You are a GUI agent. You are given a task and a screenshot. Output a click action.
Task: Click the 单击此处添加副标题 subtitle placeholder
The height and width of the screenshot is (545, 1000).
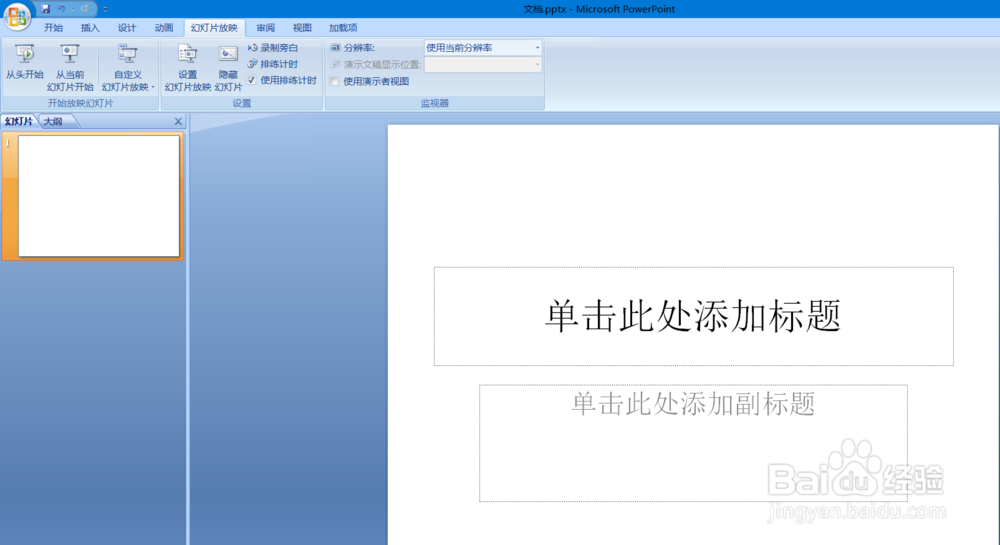point(693,443)
